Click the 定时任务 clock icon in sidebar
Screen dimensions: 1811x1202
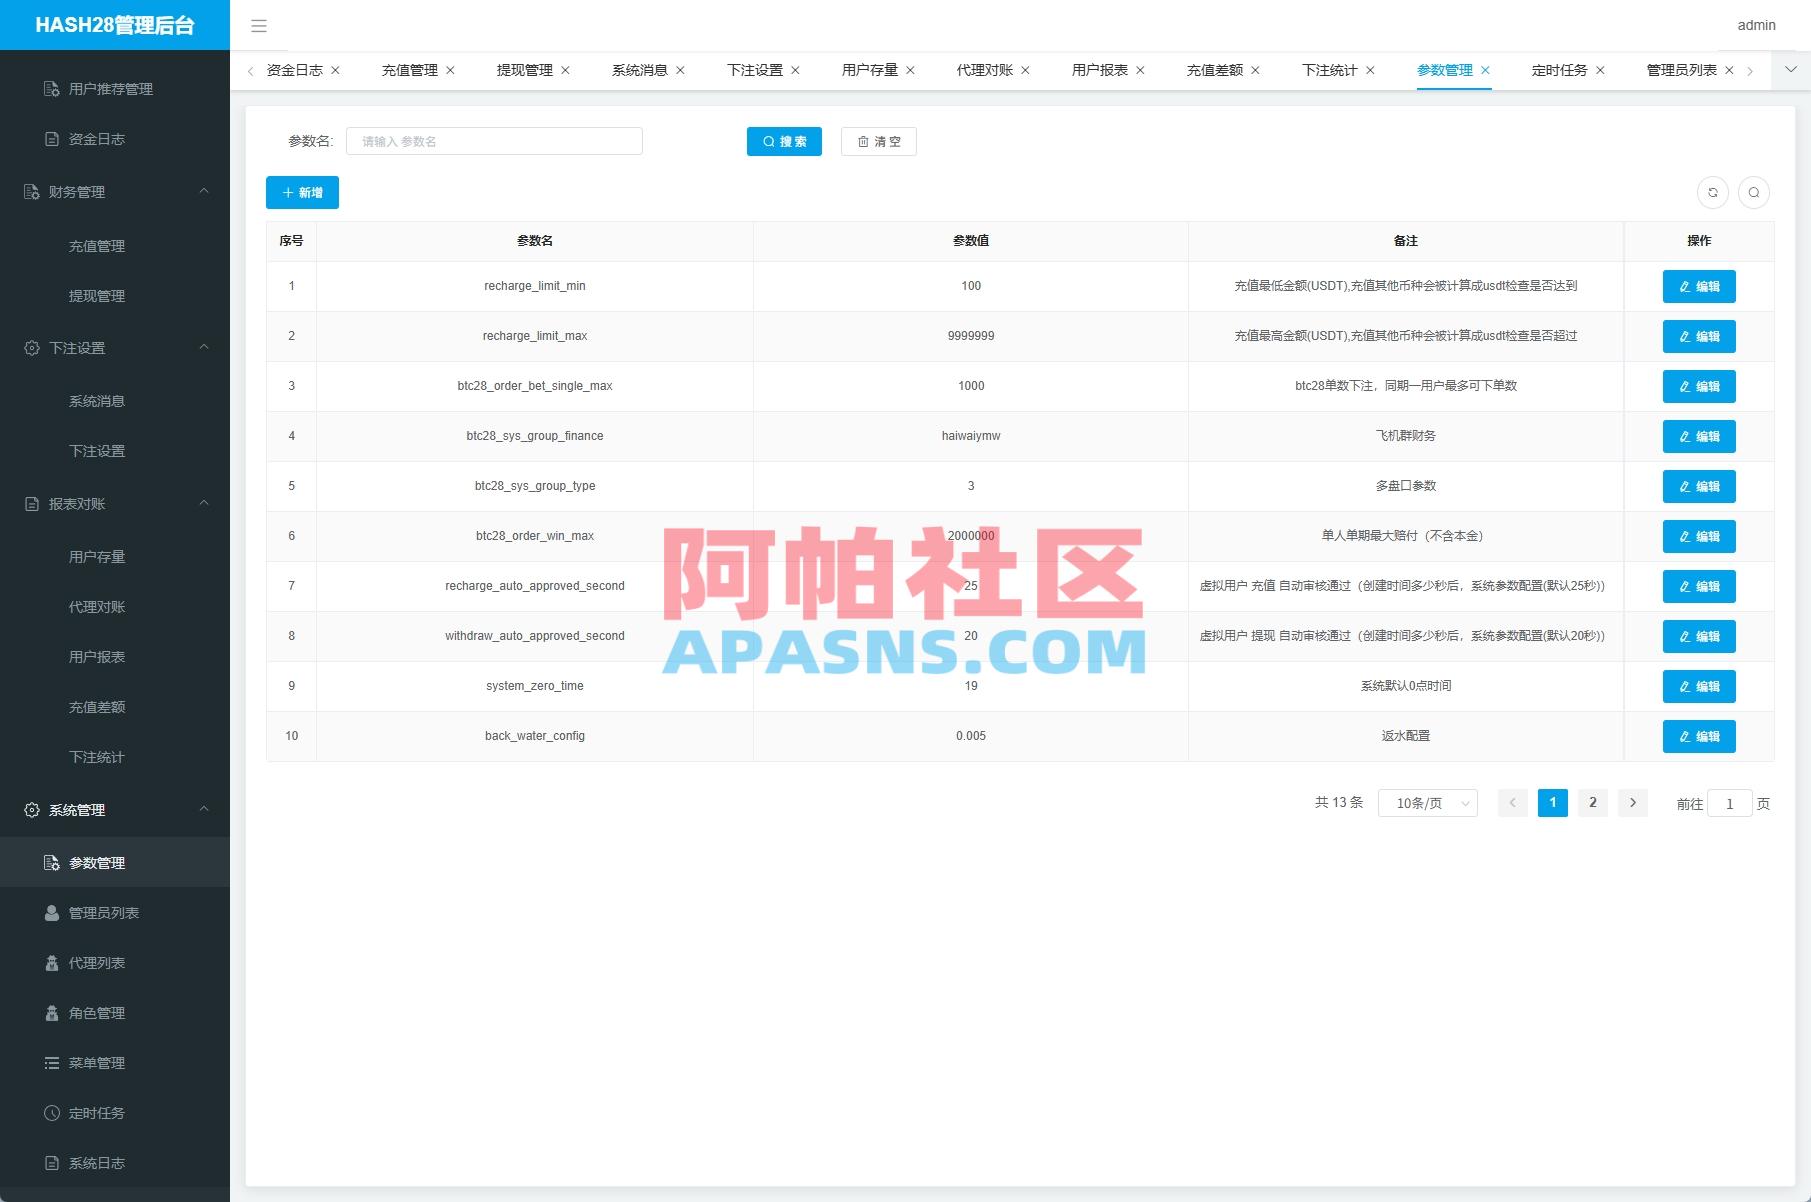51,1112
